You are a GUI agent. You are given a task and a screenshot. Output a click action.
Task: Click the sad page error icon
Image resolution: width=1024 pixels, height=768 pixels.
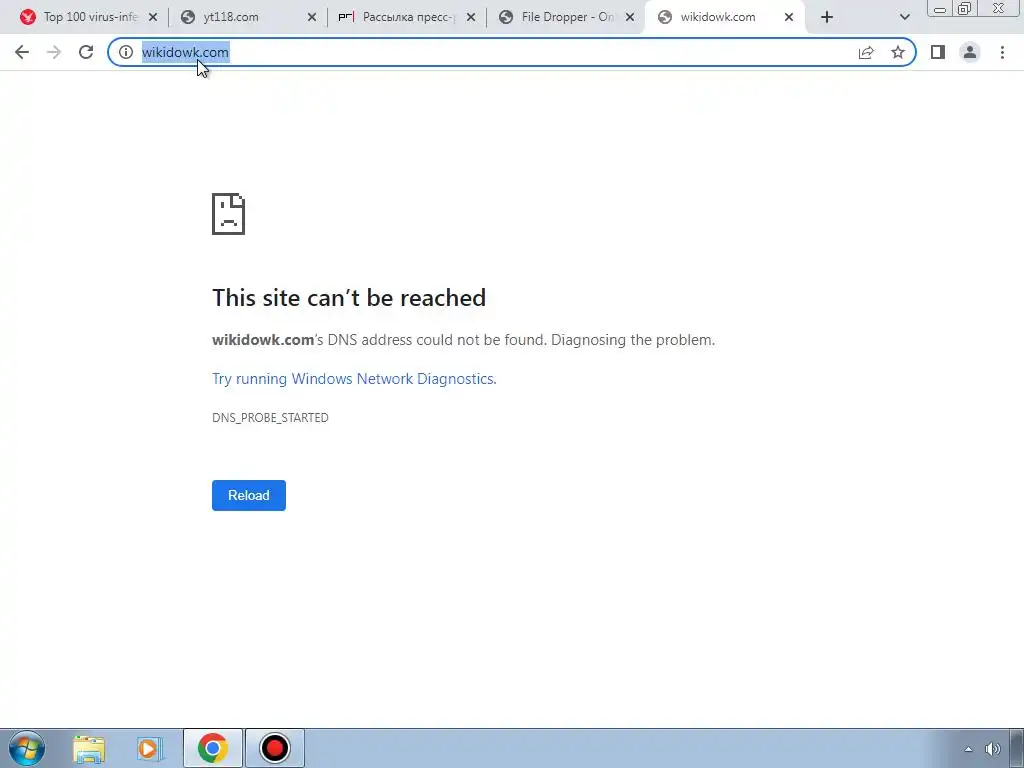pos(229,214)
